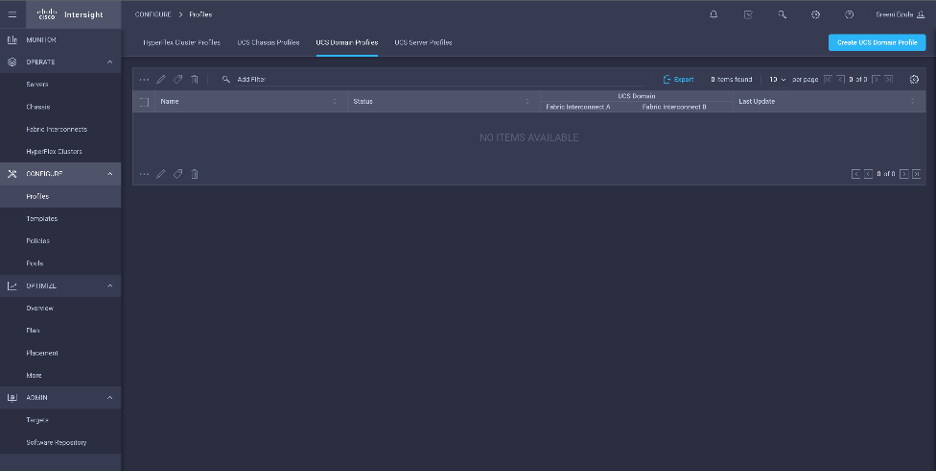This screenshot has height=472, width=936.
Task: Open the header settings gear
Action: coord(815,14)
